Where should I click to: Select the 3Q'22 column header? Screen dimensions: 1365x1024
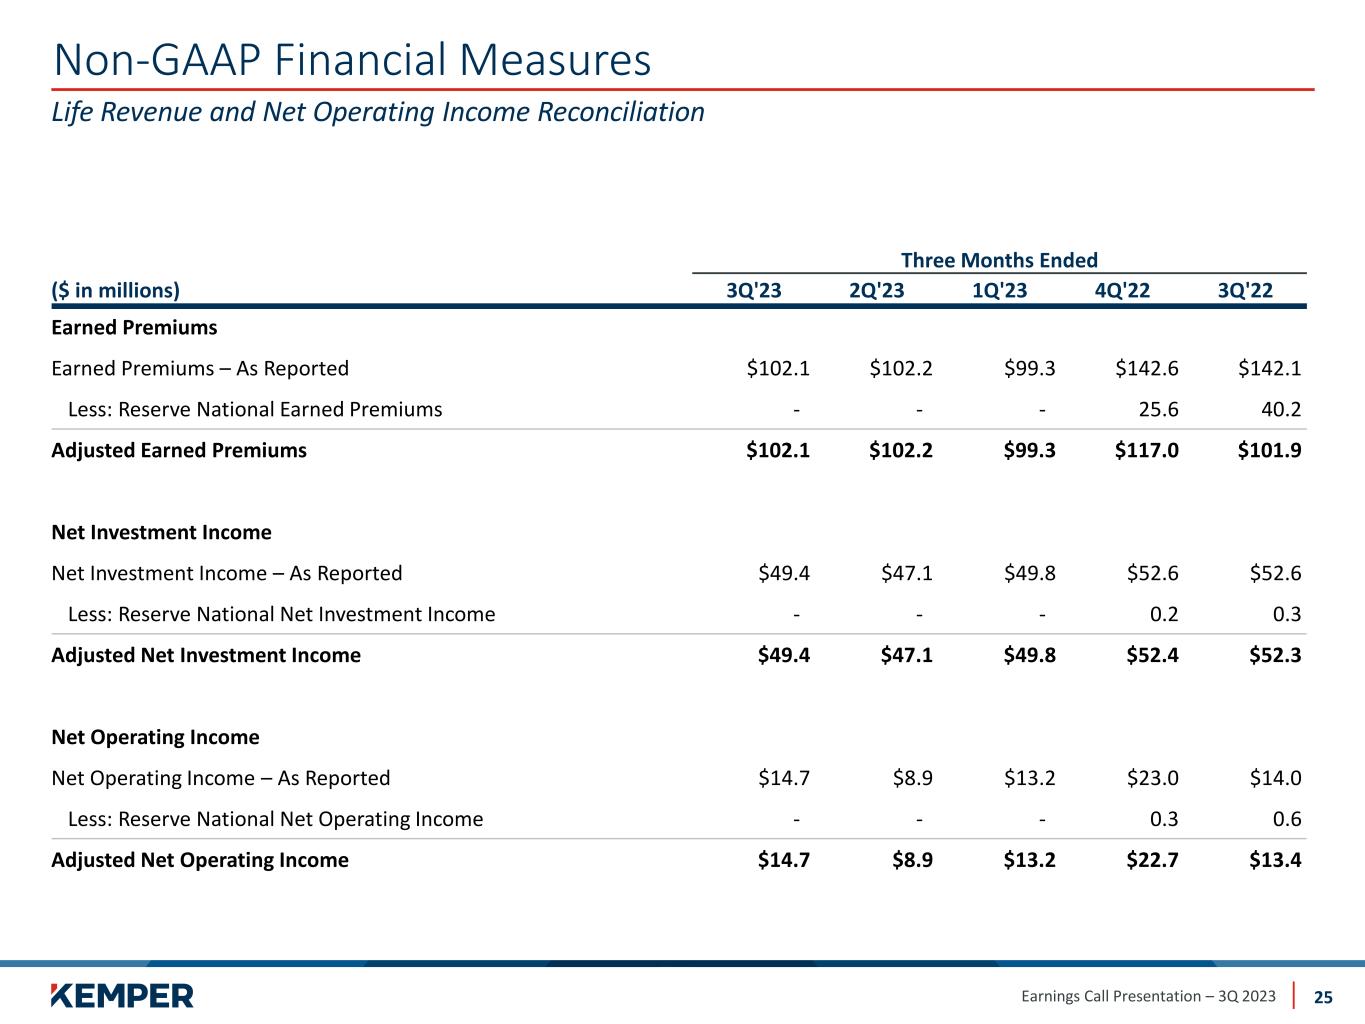point(1245,290)
